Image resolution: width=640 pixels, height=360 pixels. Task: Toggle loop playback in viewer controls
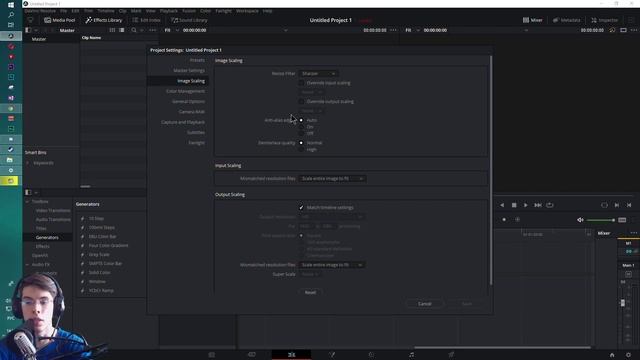coord(550,205)
